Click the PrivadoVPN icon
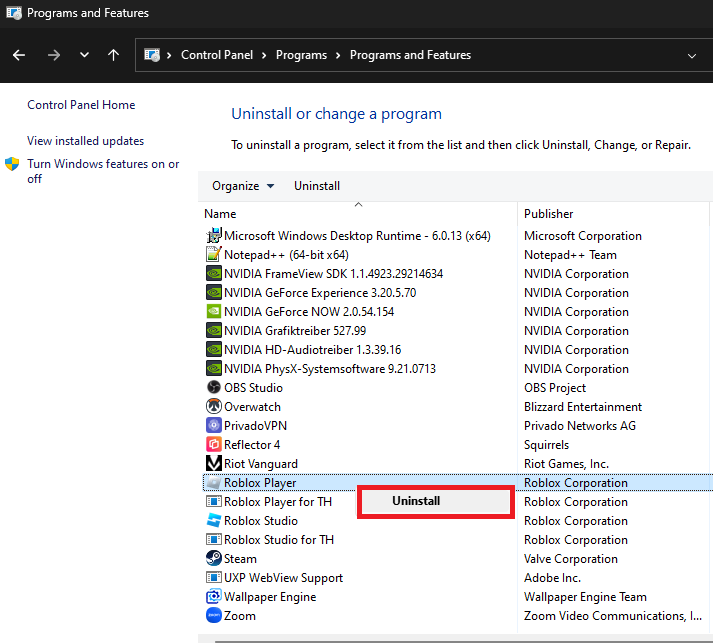 point(213,426)
